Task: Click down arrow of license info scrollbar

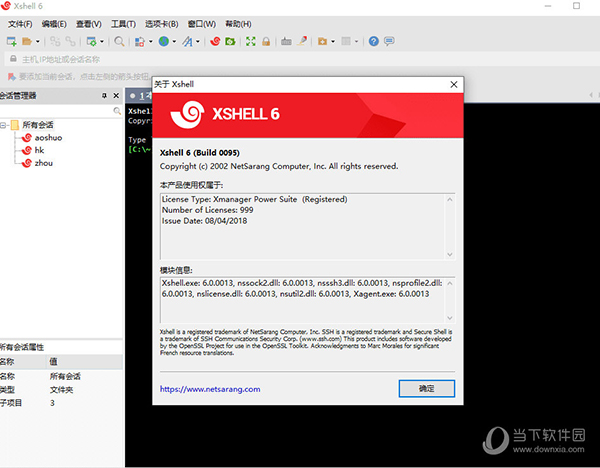Action: (x=450, y=254)
